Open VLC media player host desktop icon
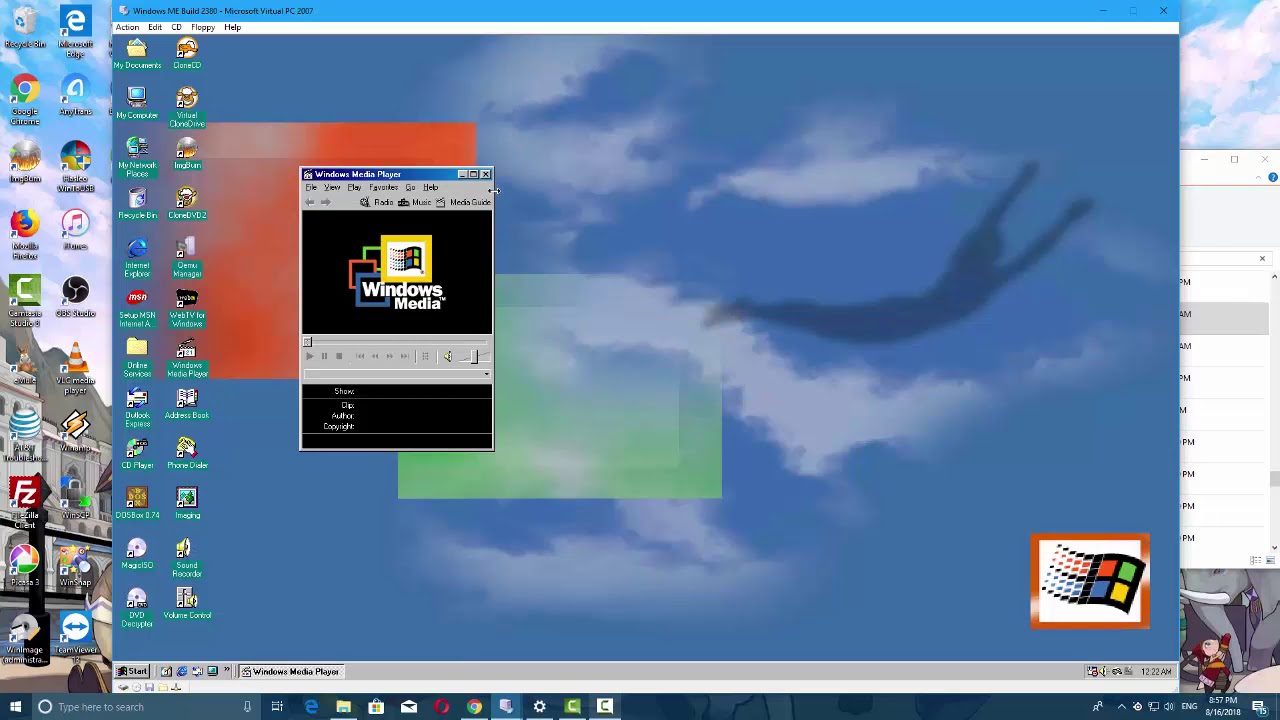 [76, 369]
